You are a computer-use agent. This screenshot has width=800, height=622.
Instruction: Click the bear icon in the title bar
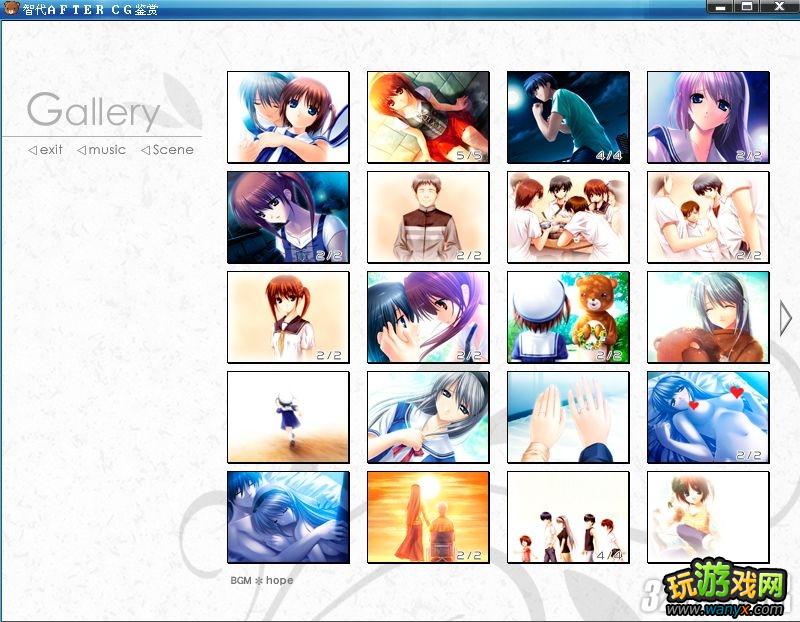[x=11, y=8]
